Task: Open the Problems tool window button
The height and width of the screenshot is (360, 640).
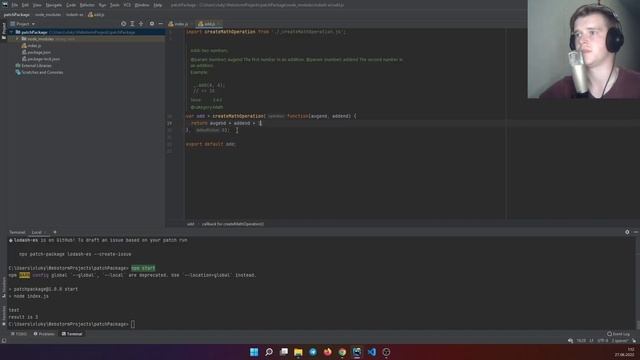Action: (x=44, y=334)
